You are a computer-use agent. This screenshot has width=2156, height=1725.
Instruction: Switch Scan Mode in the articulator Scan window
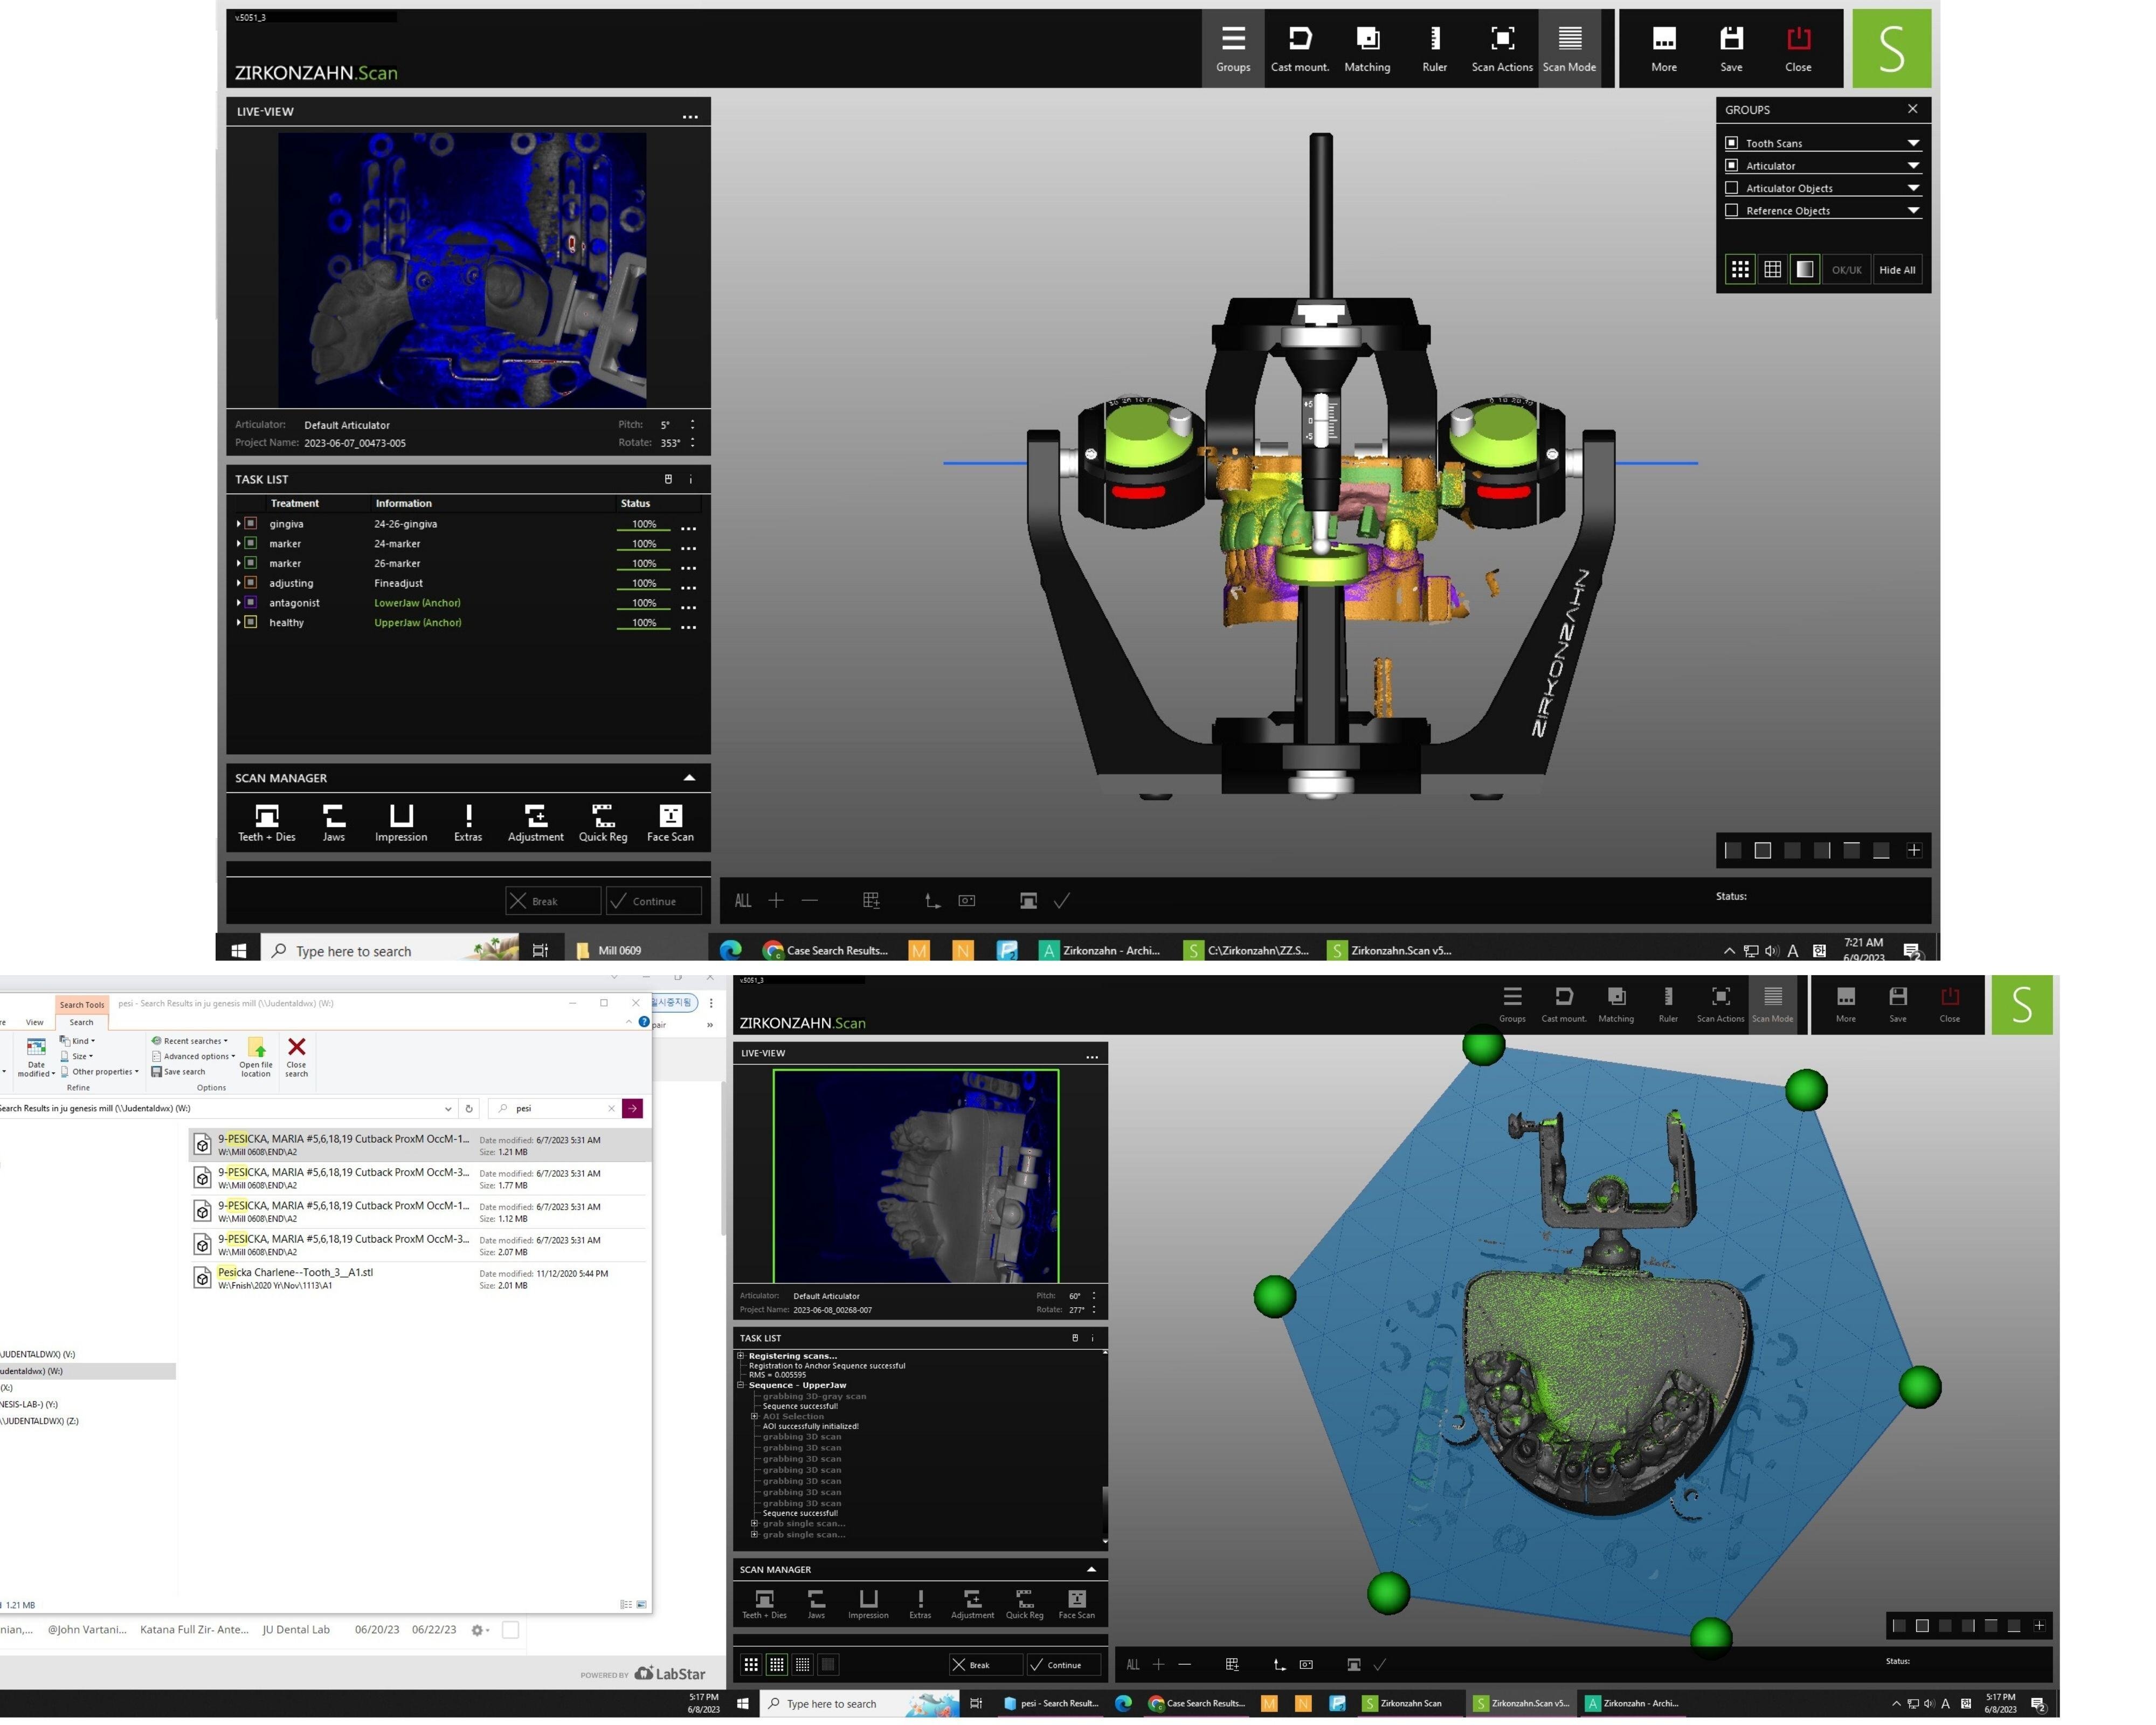coord(1570,48)
